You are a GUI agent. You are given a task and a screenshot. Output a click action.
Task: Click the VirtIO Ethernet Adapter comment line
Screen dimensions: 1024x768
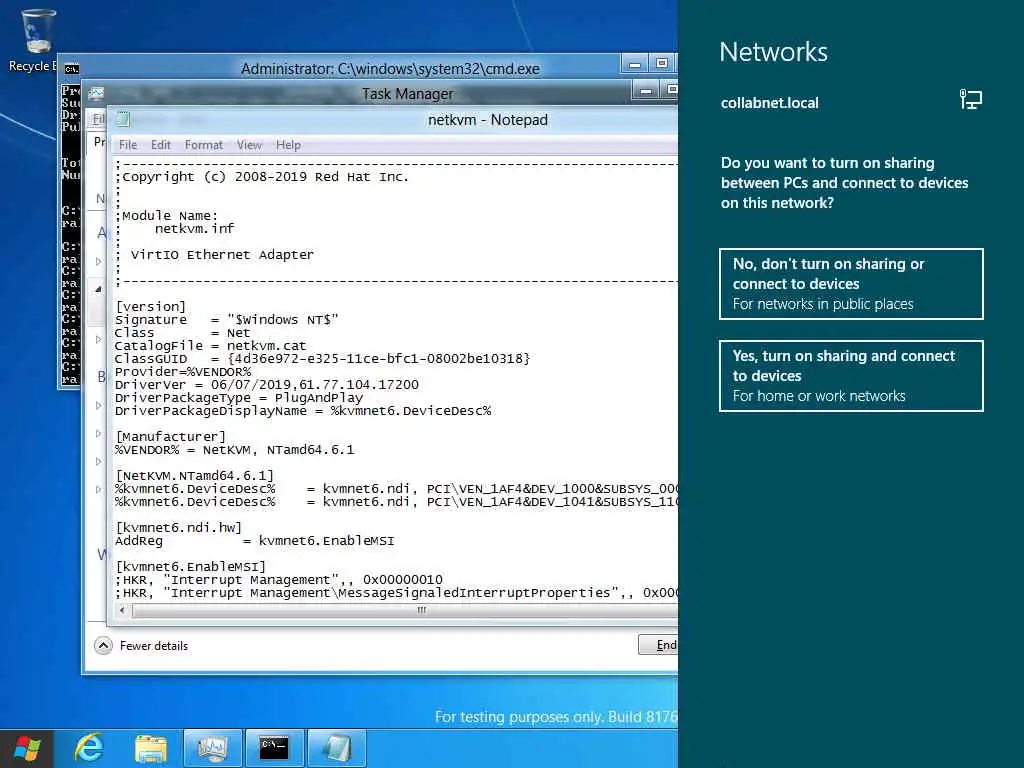[222, 255]
